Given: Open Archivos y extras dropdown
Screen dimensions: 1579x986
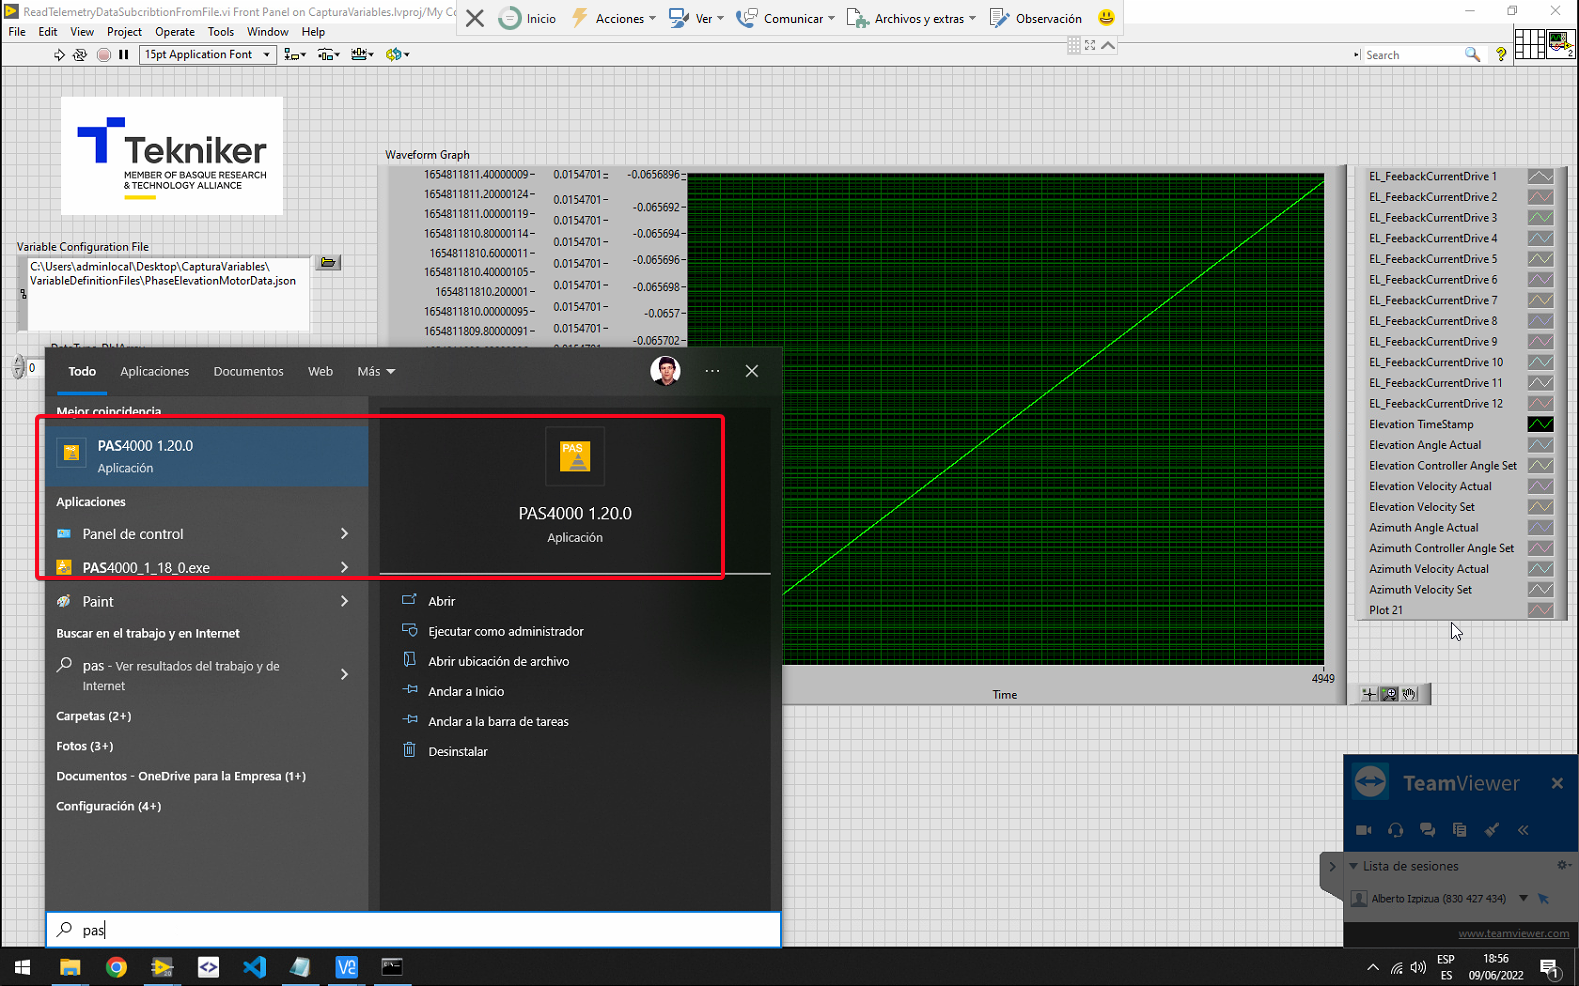Looking at the screenshot, I should [911, 18].
